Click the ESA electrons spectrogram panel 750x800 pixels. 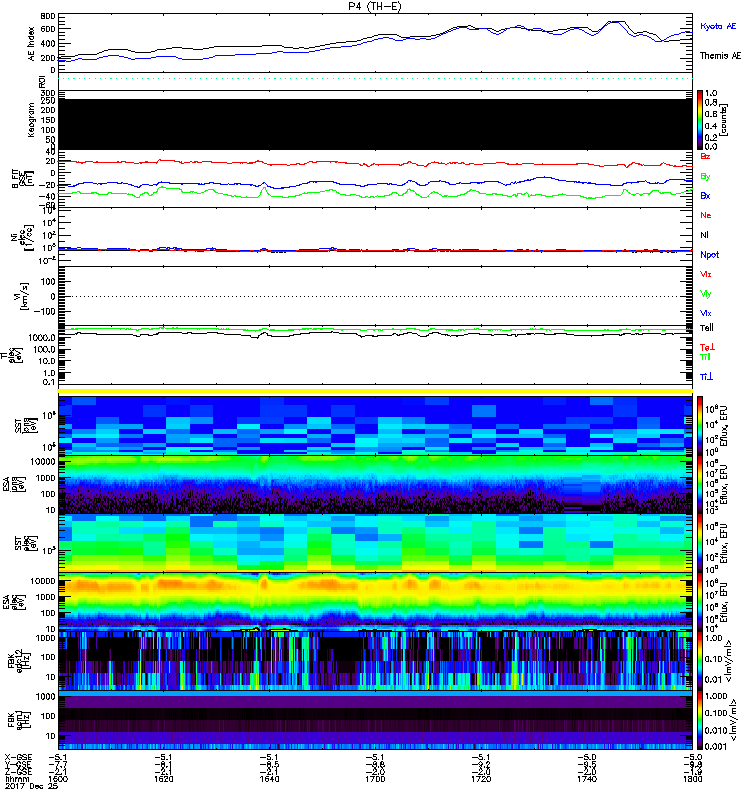(x=375, y=602)
